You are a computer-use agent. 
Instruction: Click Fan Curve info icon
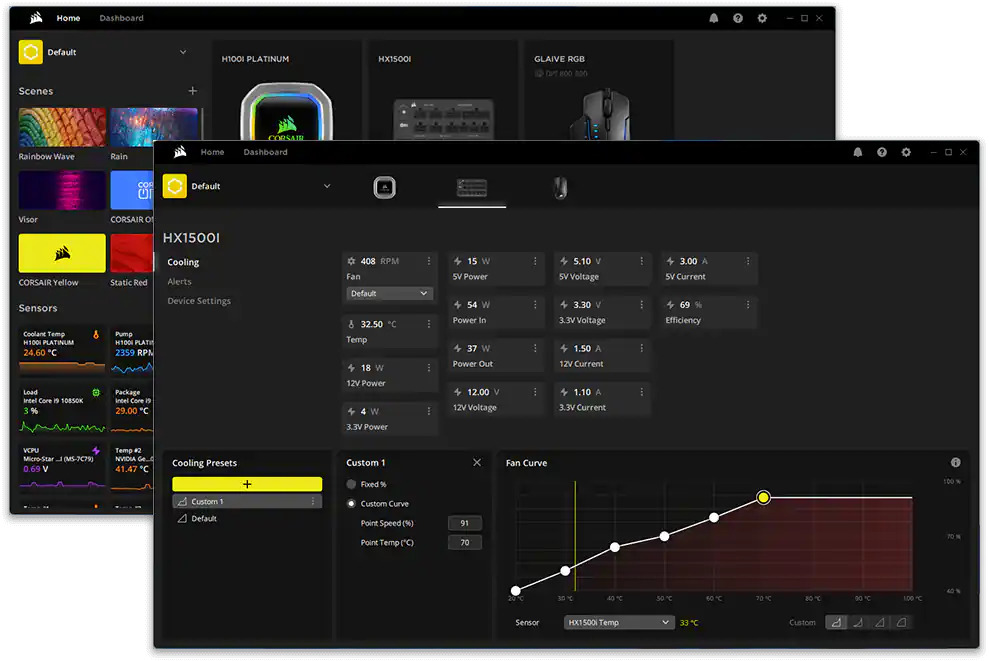pos(956,462)
